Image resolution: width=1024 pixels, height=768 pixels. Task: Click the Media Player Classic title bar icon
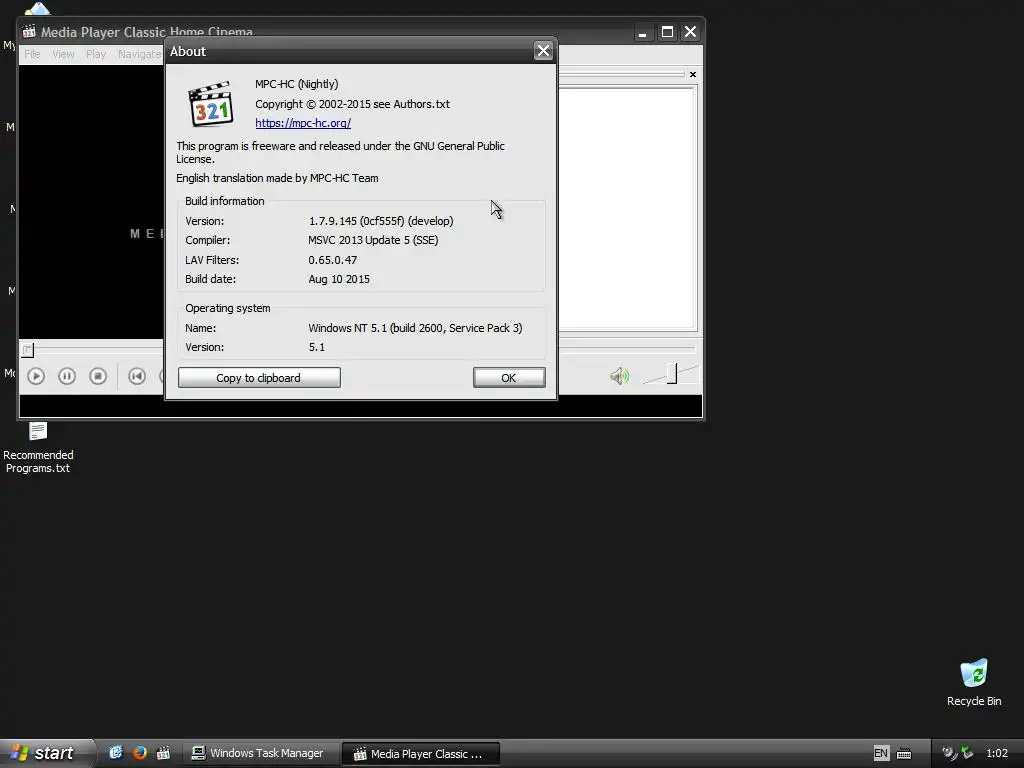(29, 32)
